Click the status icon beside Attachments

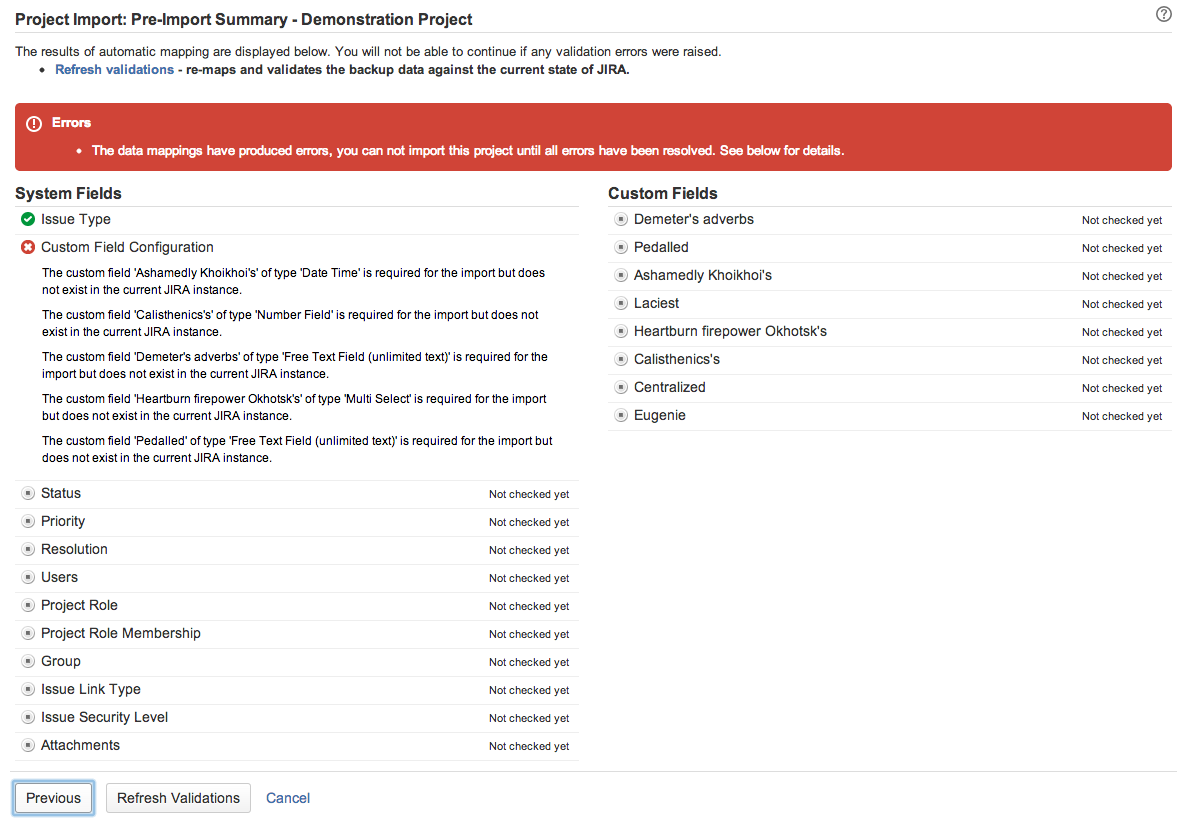pyautogui.click(x=28, y=745)
